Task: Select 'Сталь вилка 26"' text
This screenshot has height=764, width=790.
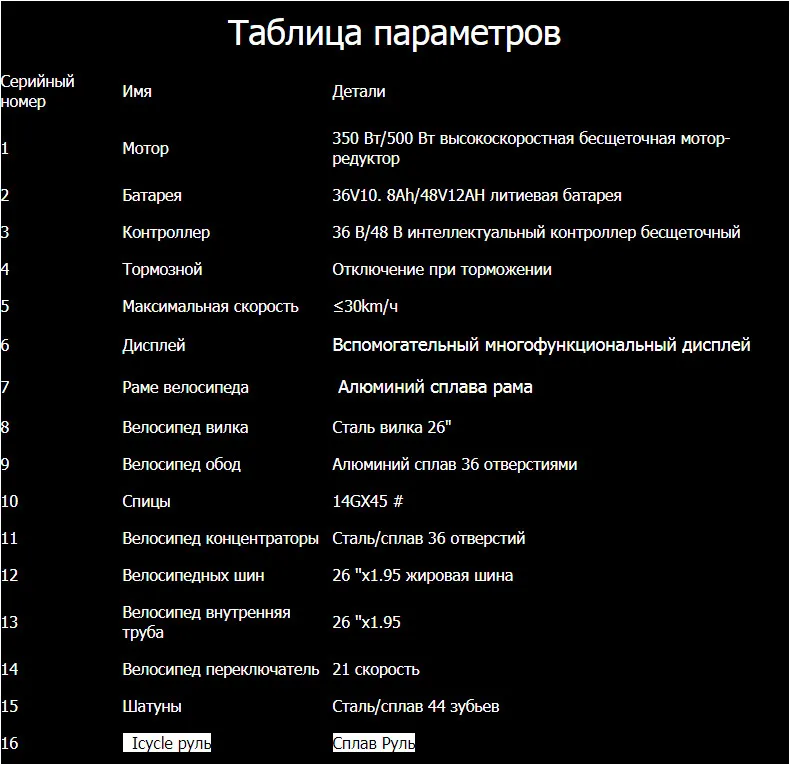Action: point(391,427)
